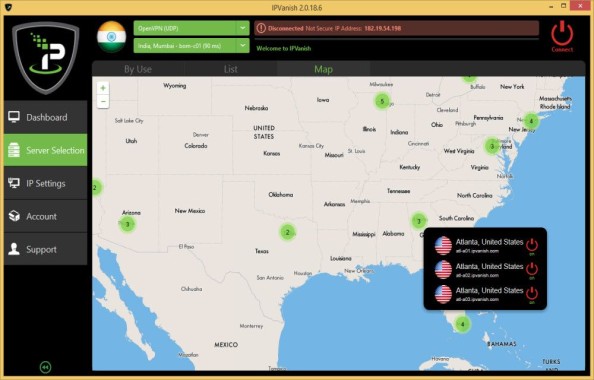Open the Account page
This screenshot has height=380, width=594.
tap(45, 216)
